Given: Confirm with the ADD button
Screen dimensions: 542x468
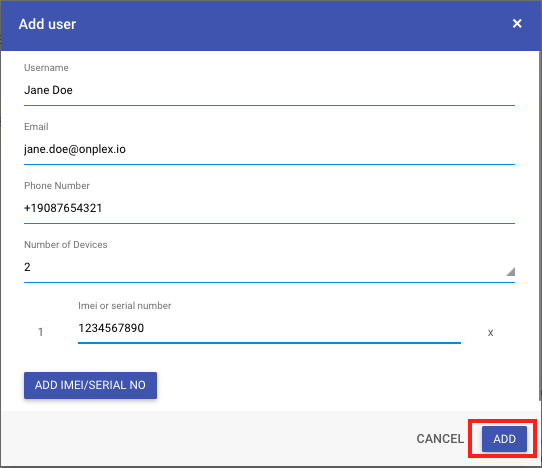Looking at the screenshot, I should 504,439.
